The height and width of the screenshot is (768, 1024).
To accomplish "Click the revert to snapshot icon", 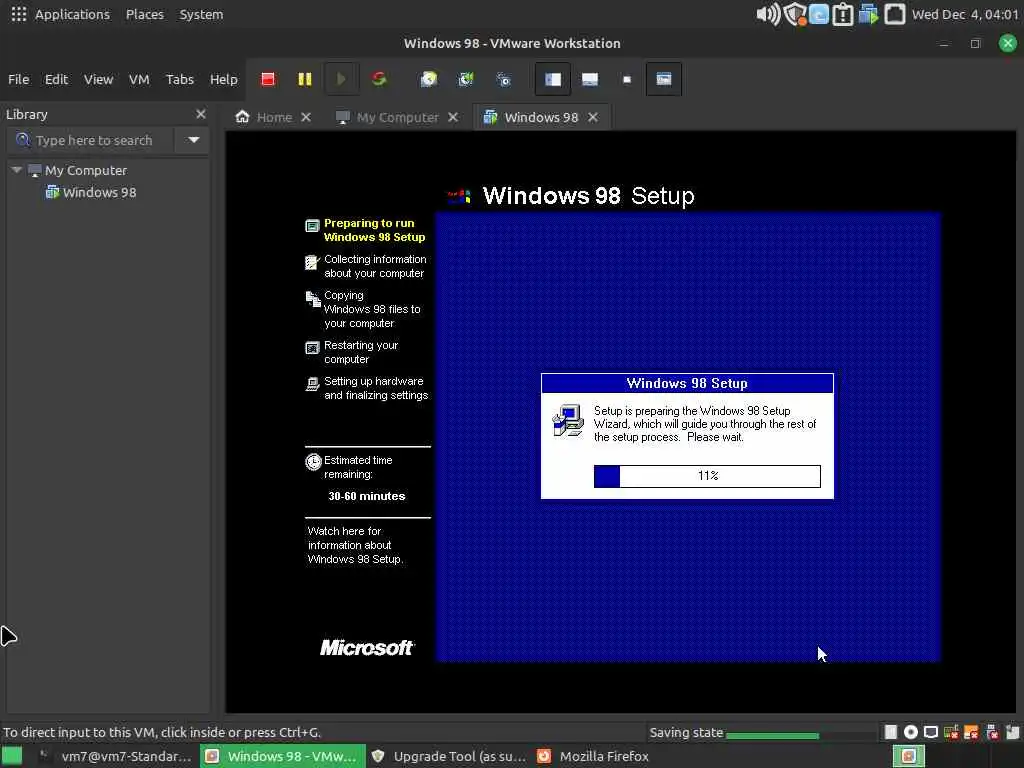I will click(x=466, y=79).
